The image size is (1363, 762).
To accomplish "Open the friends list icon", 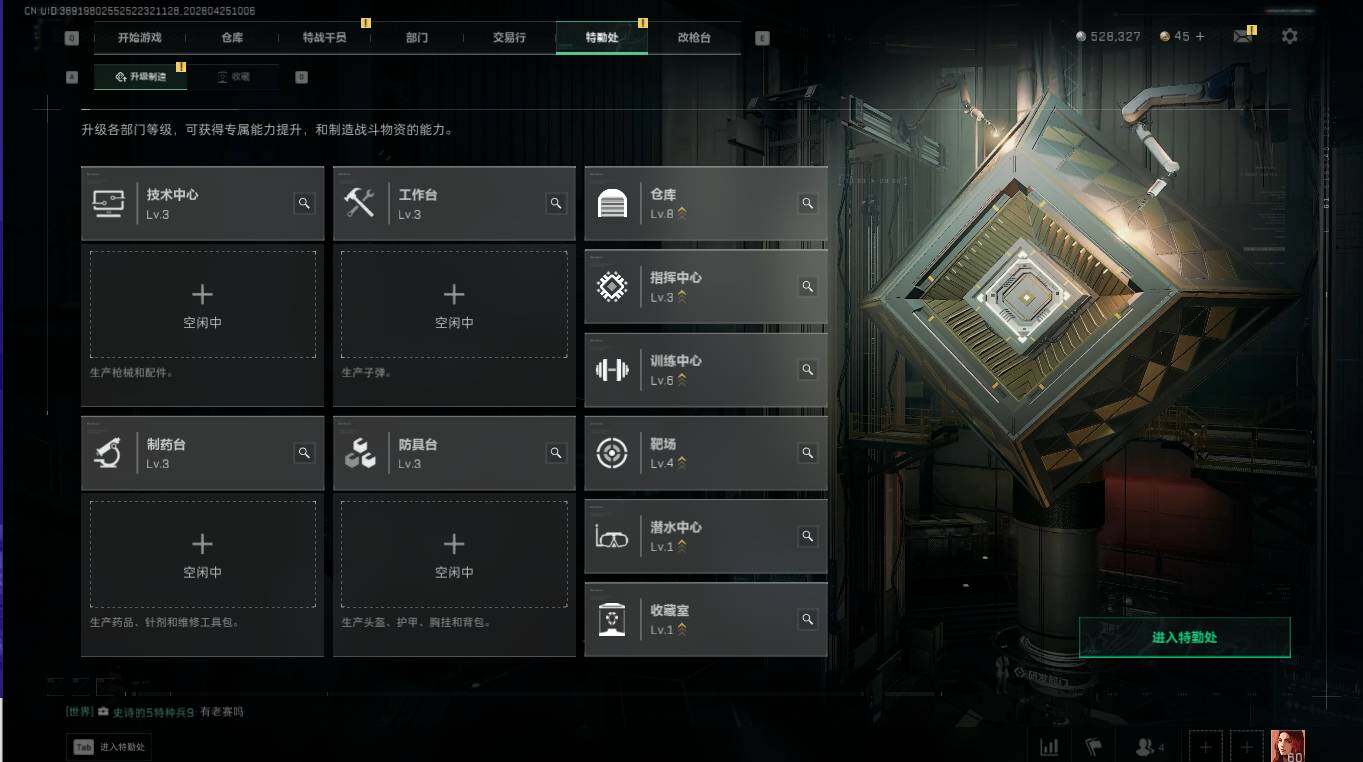I will tap(1149, 747).
